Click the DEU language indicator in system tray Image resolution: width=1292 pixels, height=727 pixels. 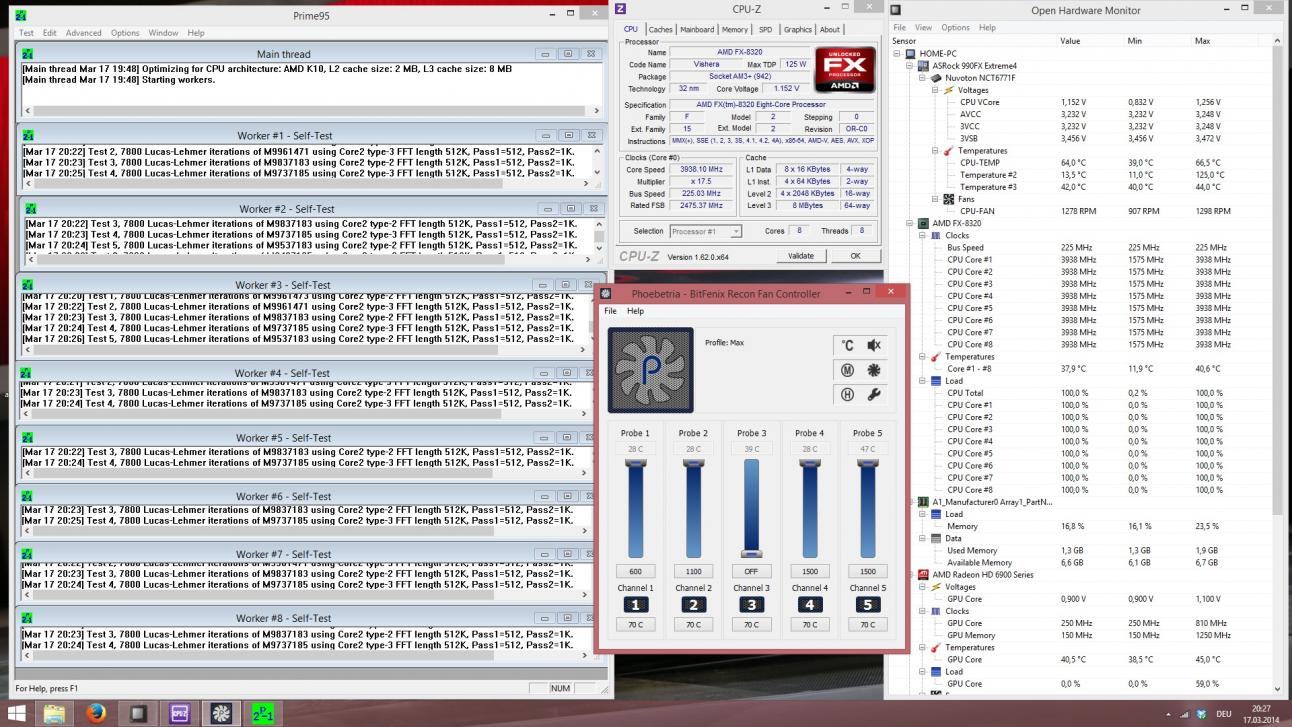pyautogui.click(x=1223, y=714)
